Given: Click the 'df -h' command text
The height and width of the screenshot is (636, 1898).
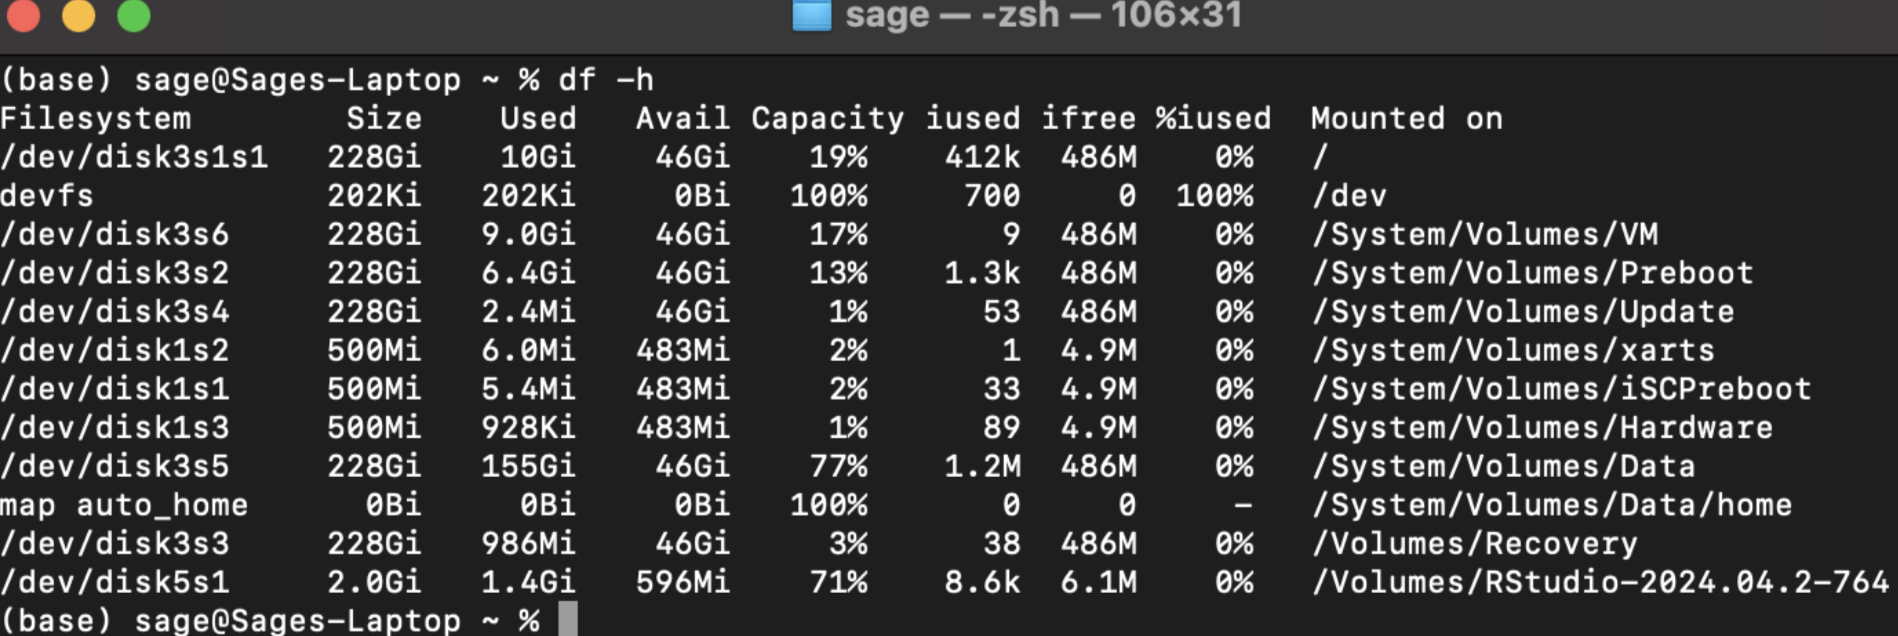Looking at the screenshot, I should point(605,79).
